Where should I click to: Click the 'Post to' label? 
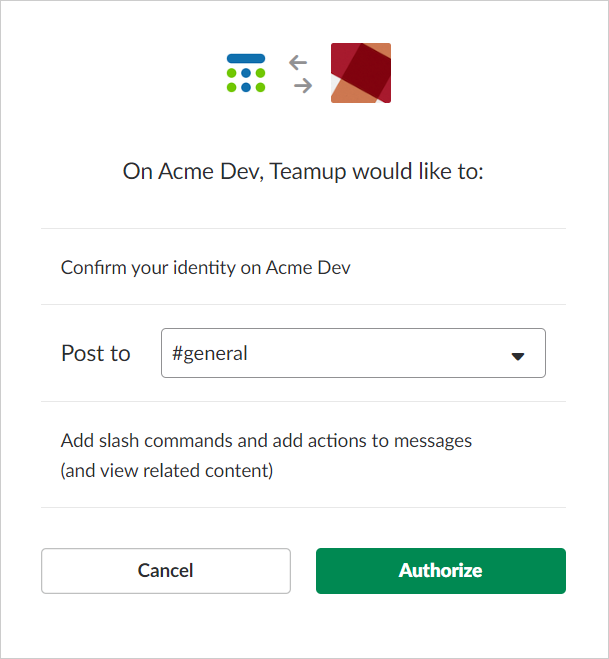pos(96,353)
